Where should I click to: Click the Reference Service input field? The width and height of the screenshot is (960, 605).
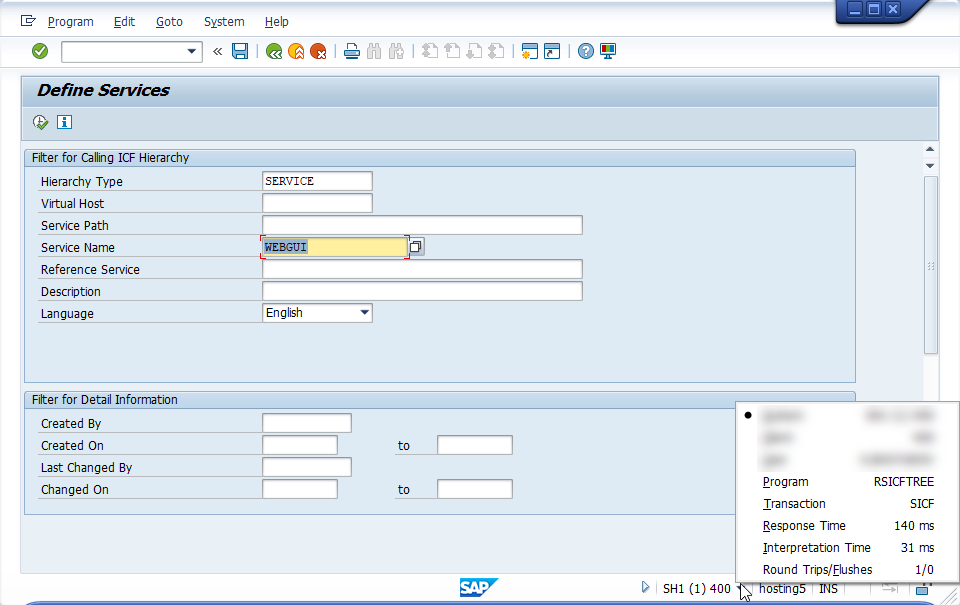coord(422,269)
